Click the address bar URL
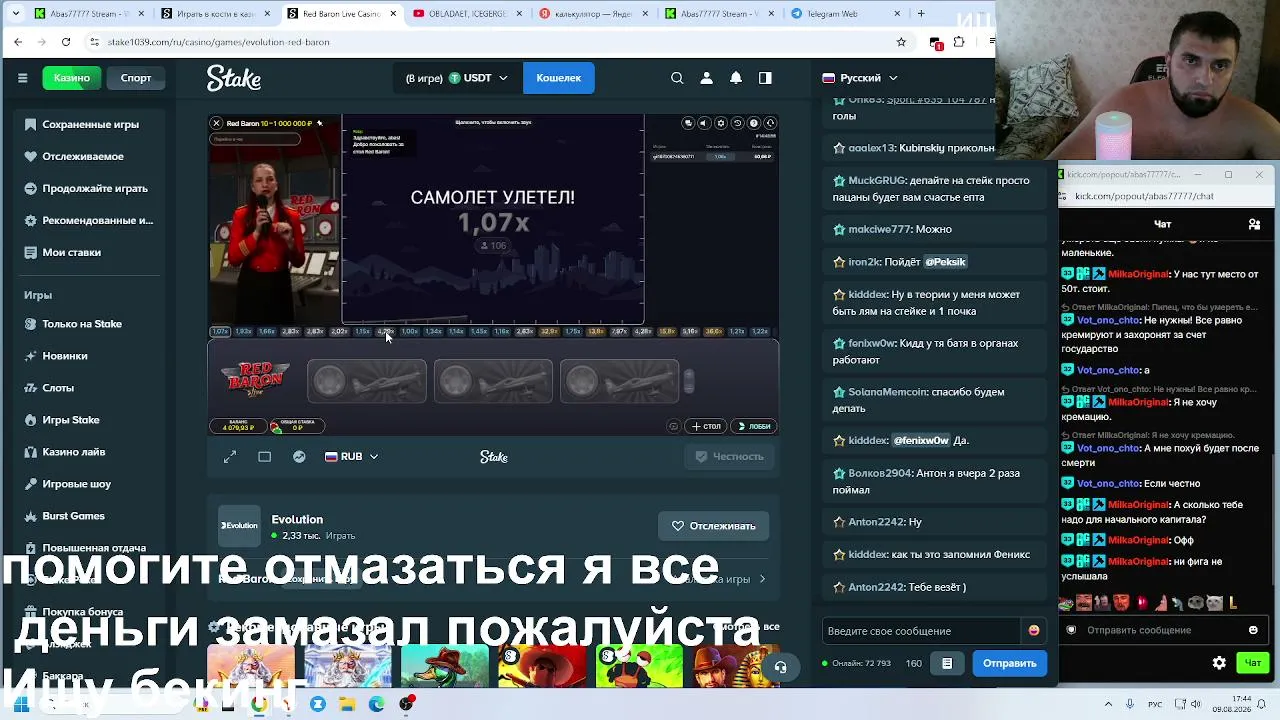This screenshot has width=1280, height=720. [x=218, y=42]
